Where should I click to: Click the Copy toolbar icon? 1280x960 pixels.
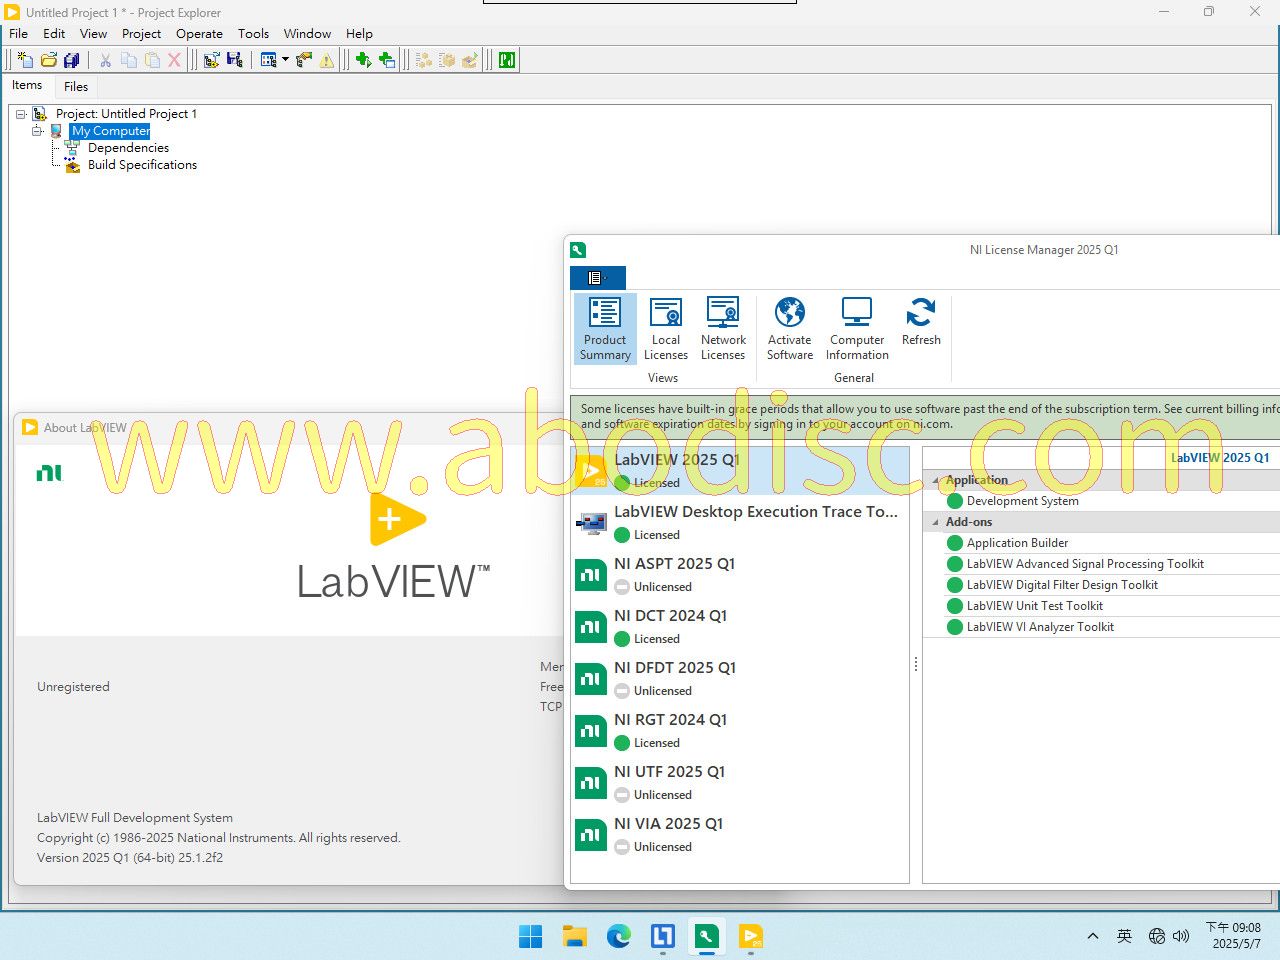tap(128, 60)
